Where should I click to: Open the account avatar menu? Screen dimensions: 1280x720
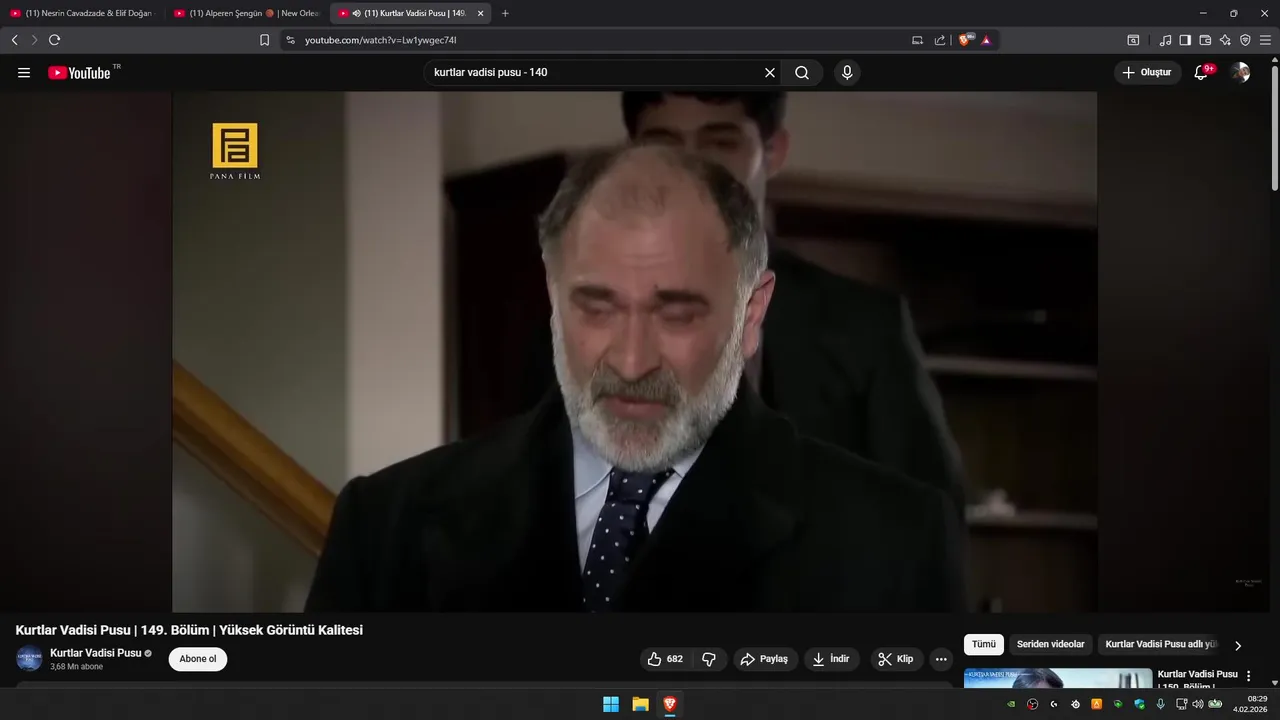(x=1240, y=73)
